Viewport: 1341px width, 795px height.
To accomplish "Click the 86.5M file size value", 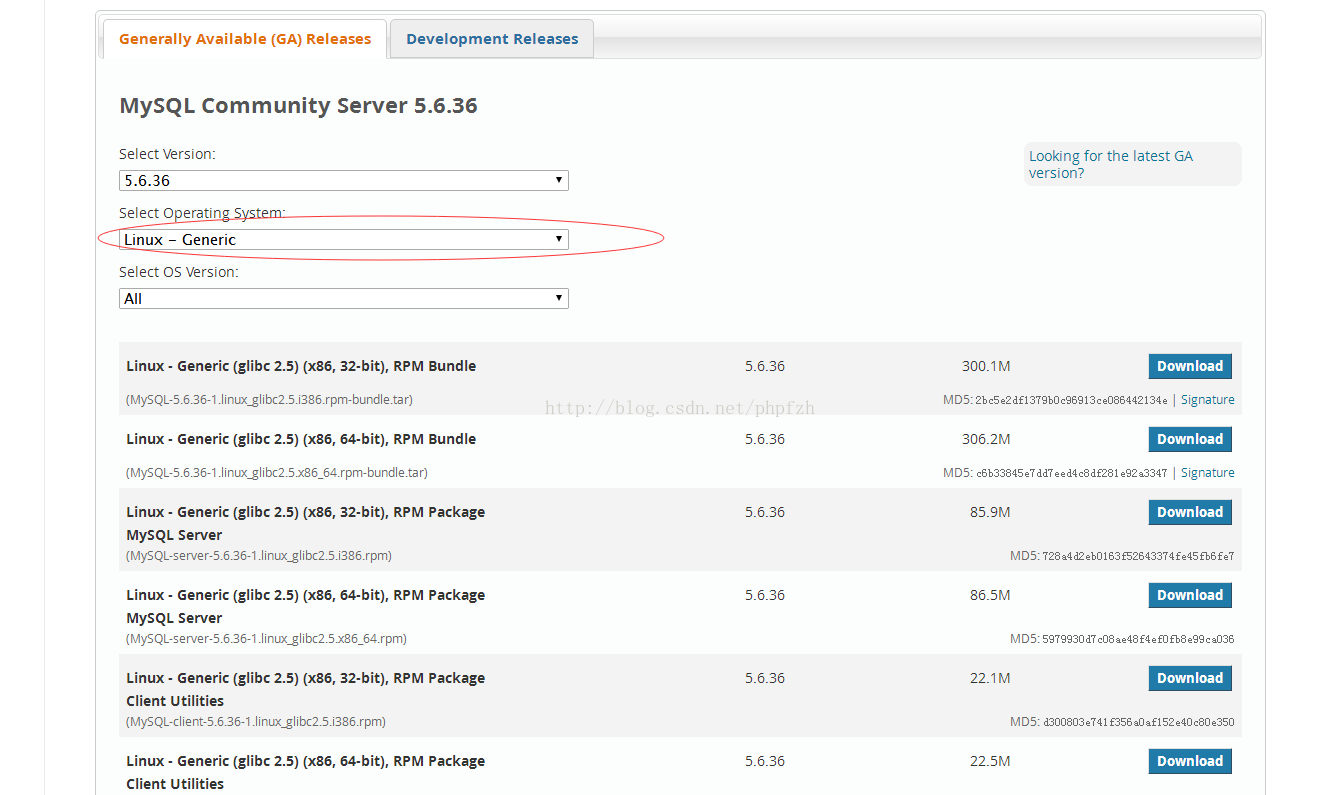I will (990, 595).
